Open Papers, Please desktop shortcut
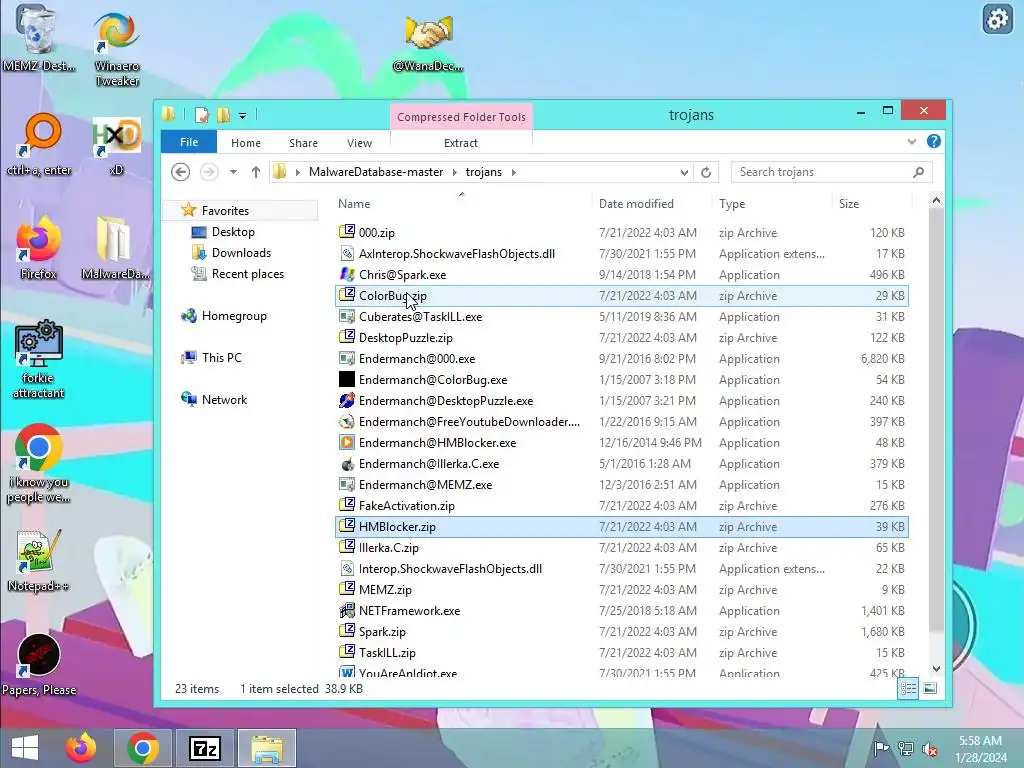The width and height of the screenshot is (1024, 768). point(38,664)
